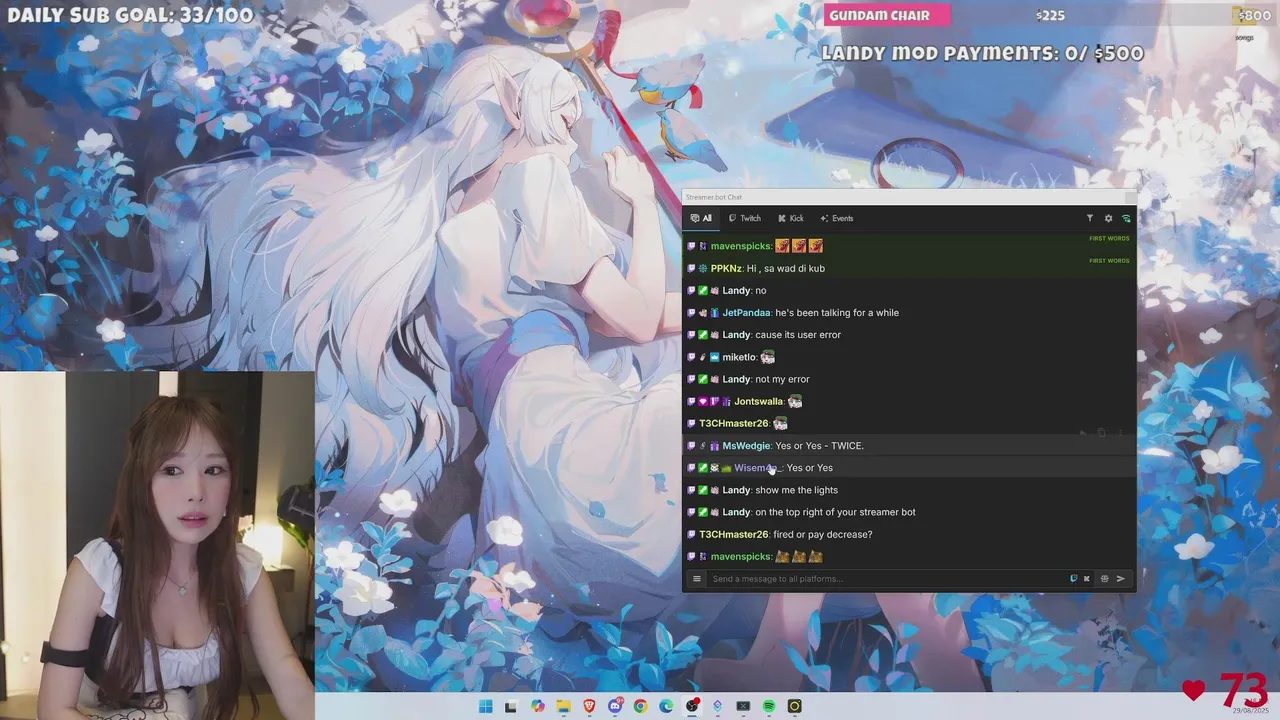The width and height of the screenshot is (1280, 720).
Task: Click T3CHmaster26 on 'fired or pay decrease?' message
Action: click(734, 534)
